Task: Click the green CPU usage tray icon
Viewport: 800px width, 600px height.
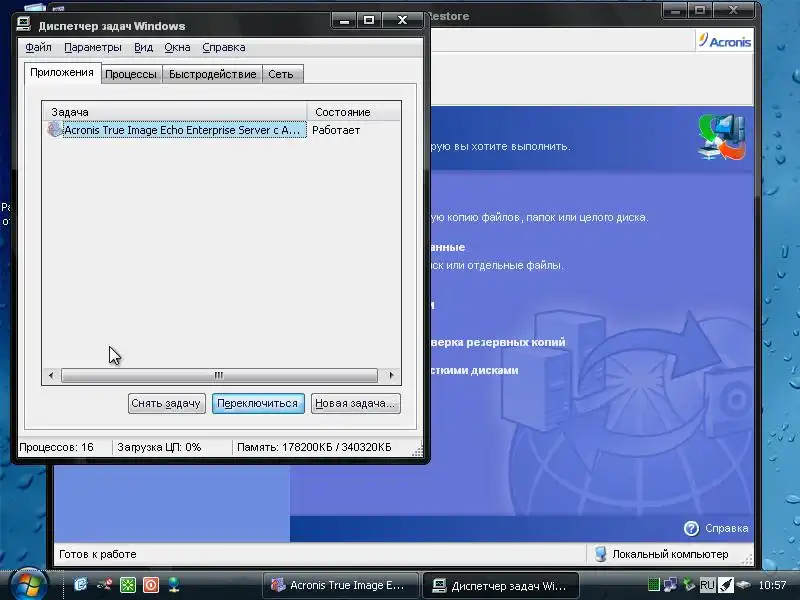Action: [653, 585]
